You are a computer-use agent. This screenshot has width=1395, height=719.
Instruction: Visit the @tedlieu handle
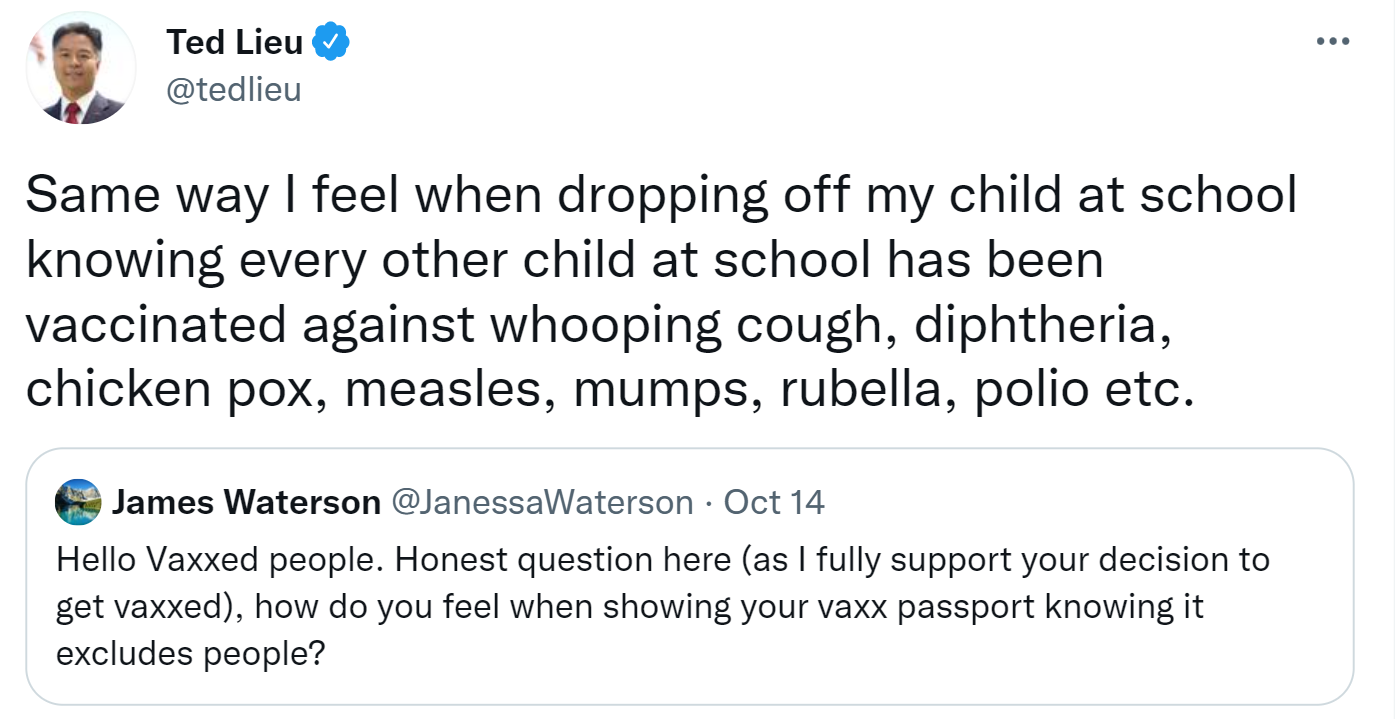[x=233, y=90]
